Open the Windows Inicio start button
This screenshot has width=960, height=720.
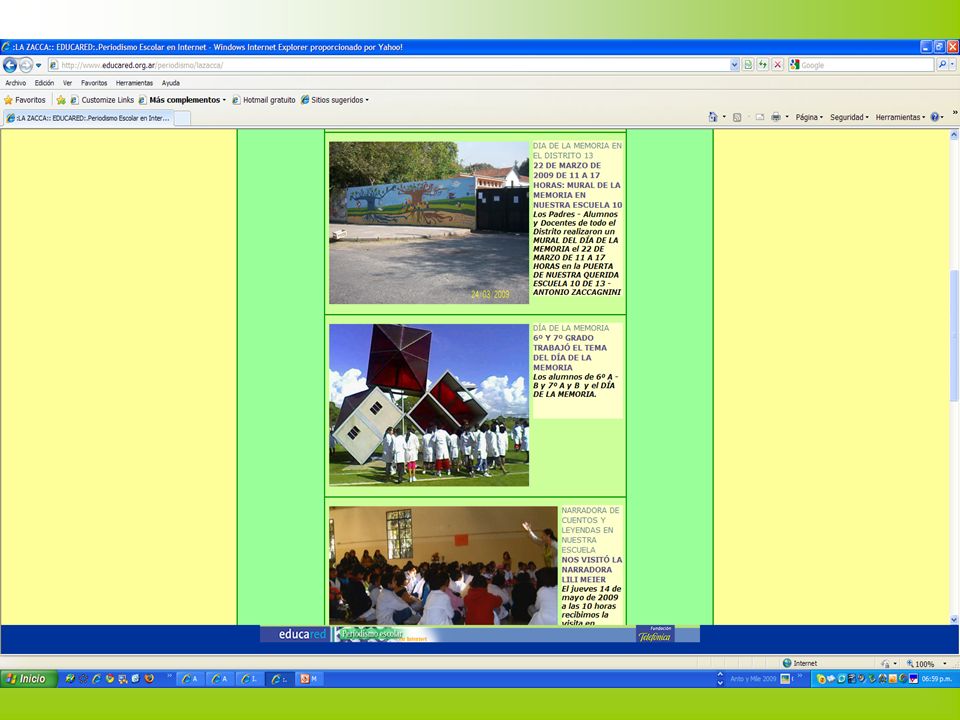pyautogui.click(x=28, y=678)
